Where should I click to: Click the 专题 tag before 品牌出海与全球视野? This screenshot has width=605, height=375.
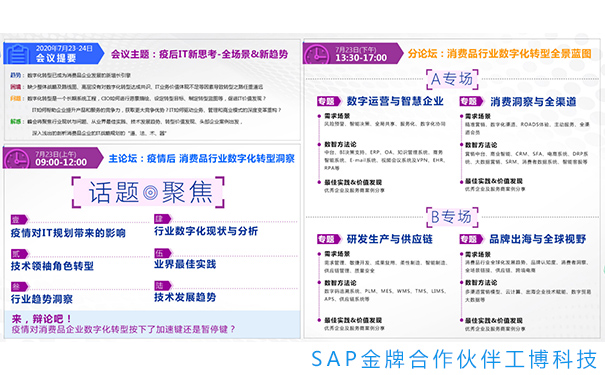[x=471, y=239]
